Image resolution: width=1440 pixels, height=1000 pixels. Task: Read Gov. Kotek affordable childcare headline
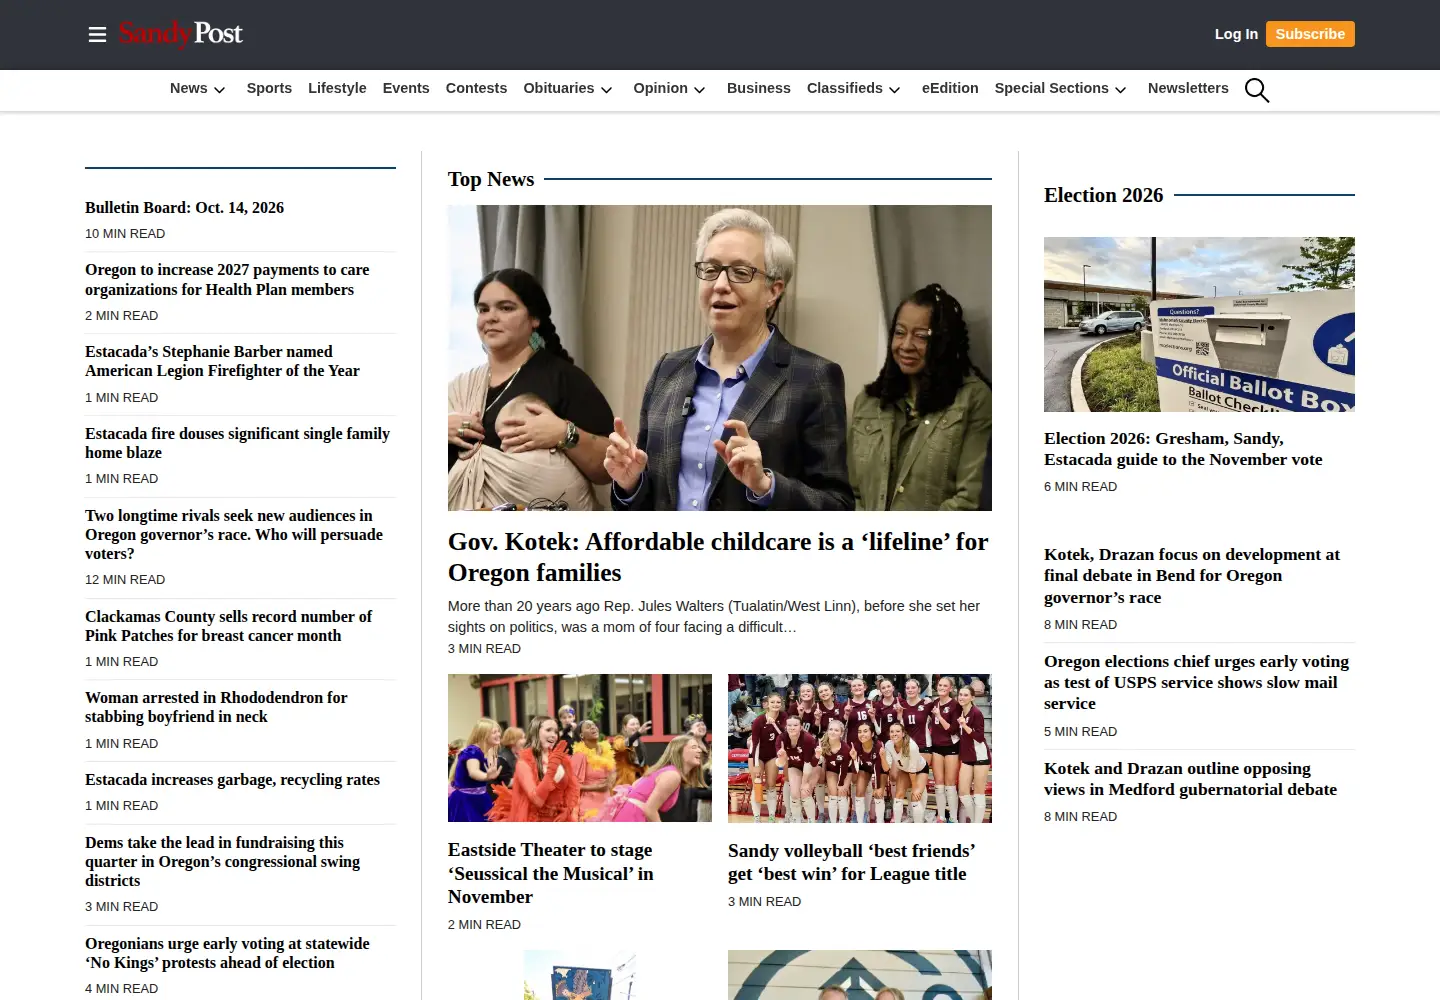pos(718,557)
